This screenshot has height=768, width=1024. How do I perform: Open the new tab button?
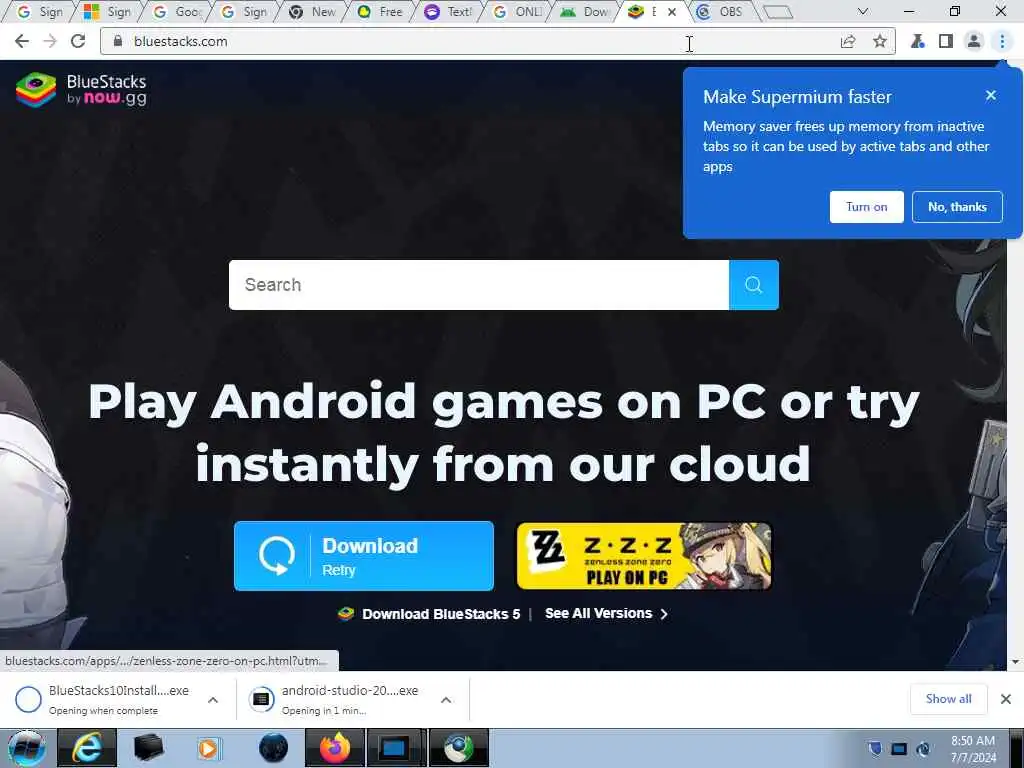(x=778, y=12)
